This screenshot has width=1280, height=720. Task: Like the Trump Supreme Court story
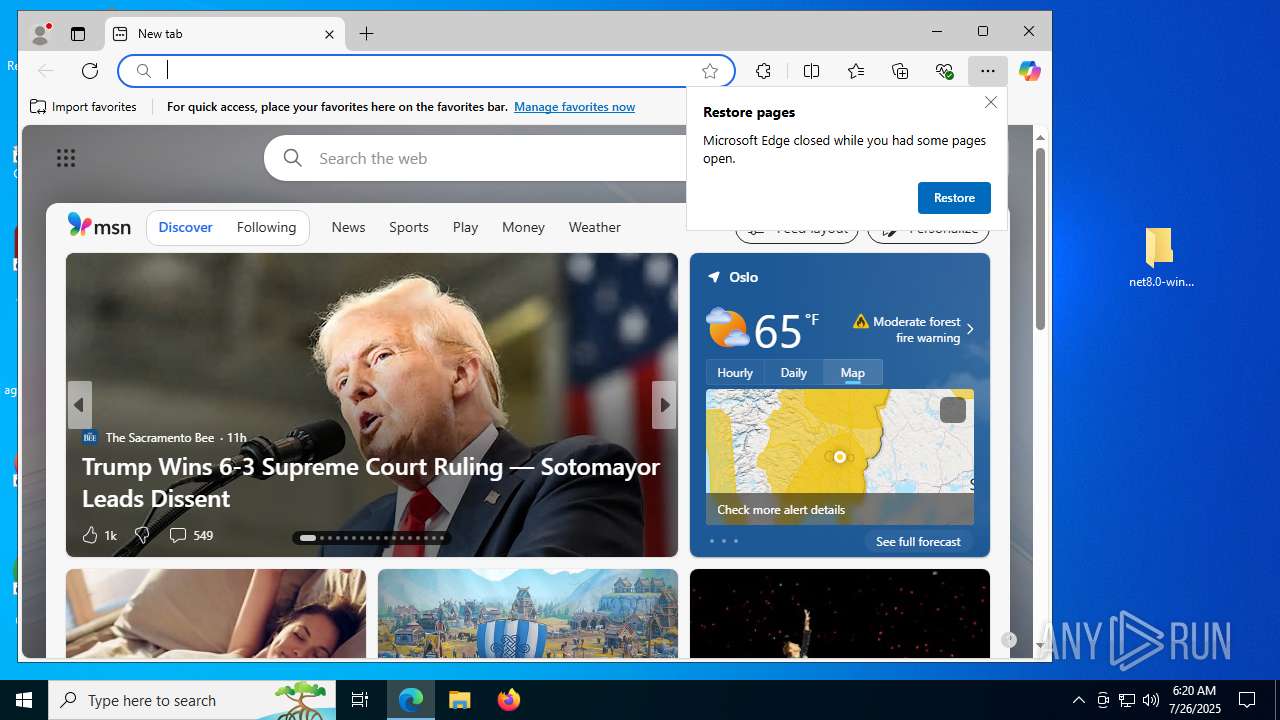pos(98,535)
